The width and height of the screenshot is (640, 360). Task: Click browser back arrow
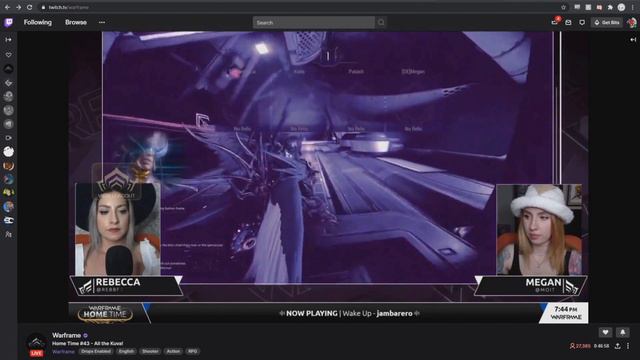point(7,7)
